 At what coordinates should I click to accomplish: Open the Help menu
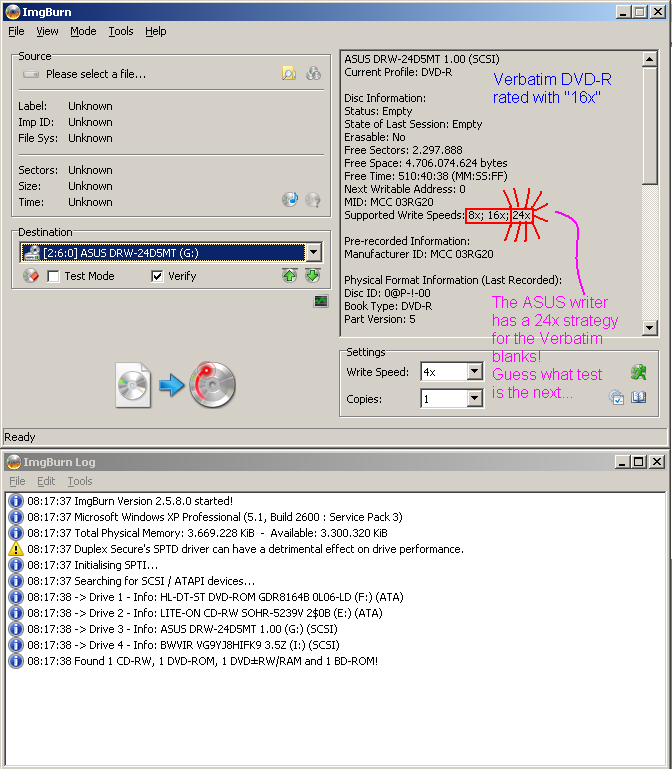click(155, 31)
